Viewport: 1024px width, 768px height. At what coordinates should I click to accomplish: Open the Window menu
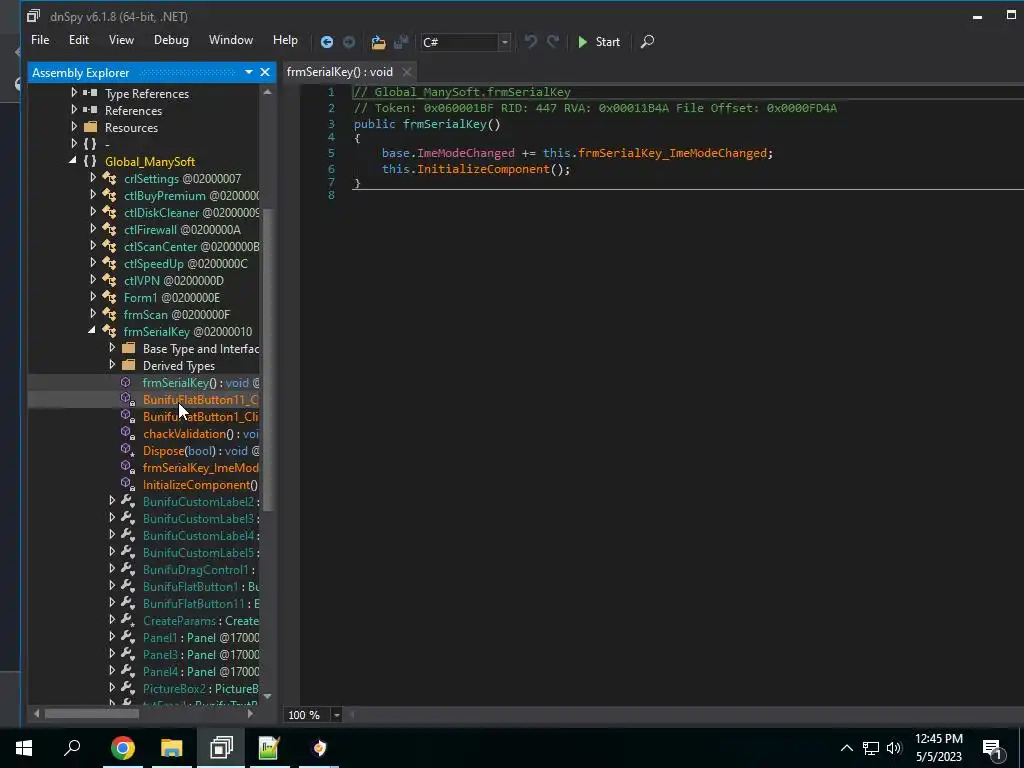(231, 40)
